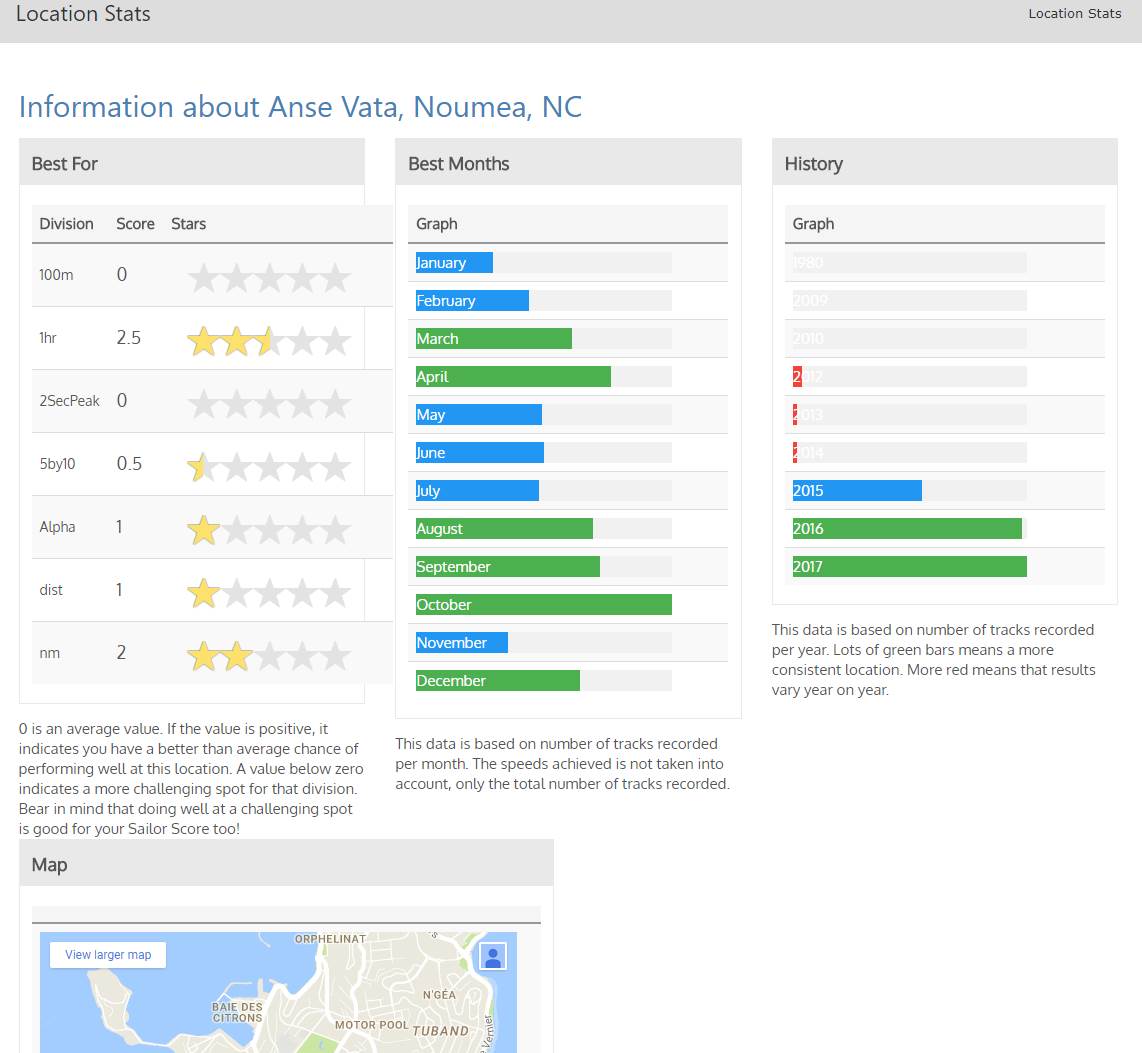
Task: Click the empty stars in the 2SecPeak row
Action: [x=268, y=404]
